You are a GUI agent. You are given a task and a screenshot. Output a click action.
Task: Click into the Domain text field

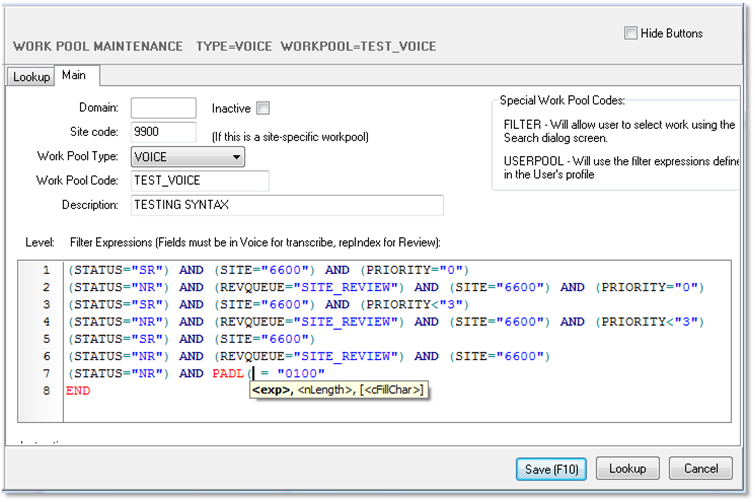[x=163, y=108]
